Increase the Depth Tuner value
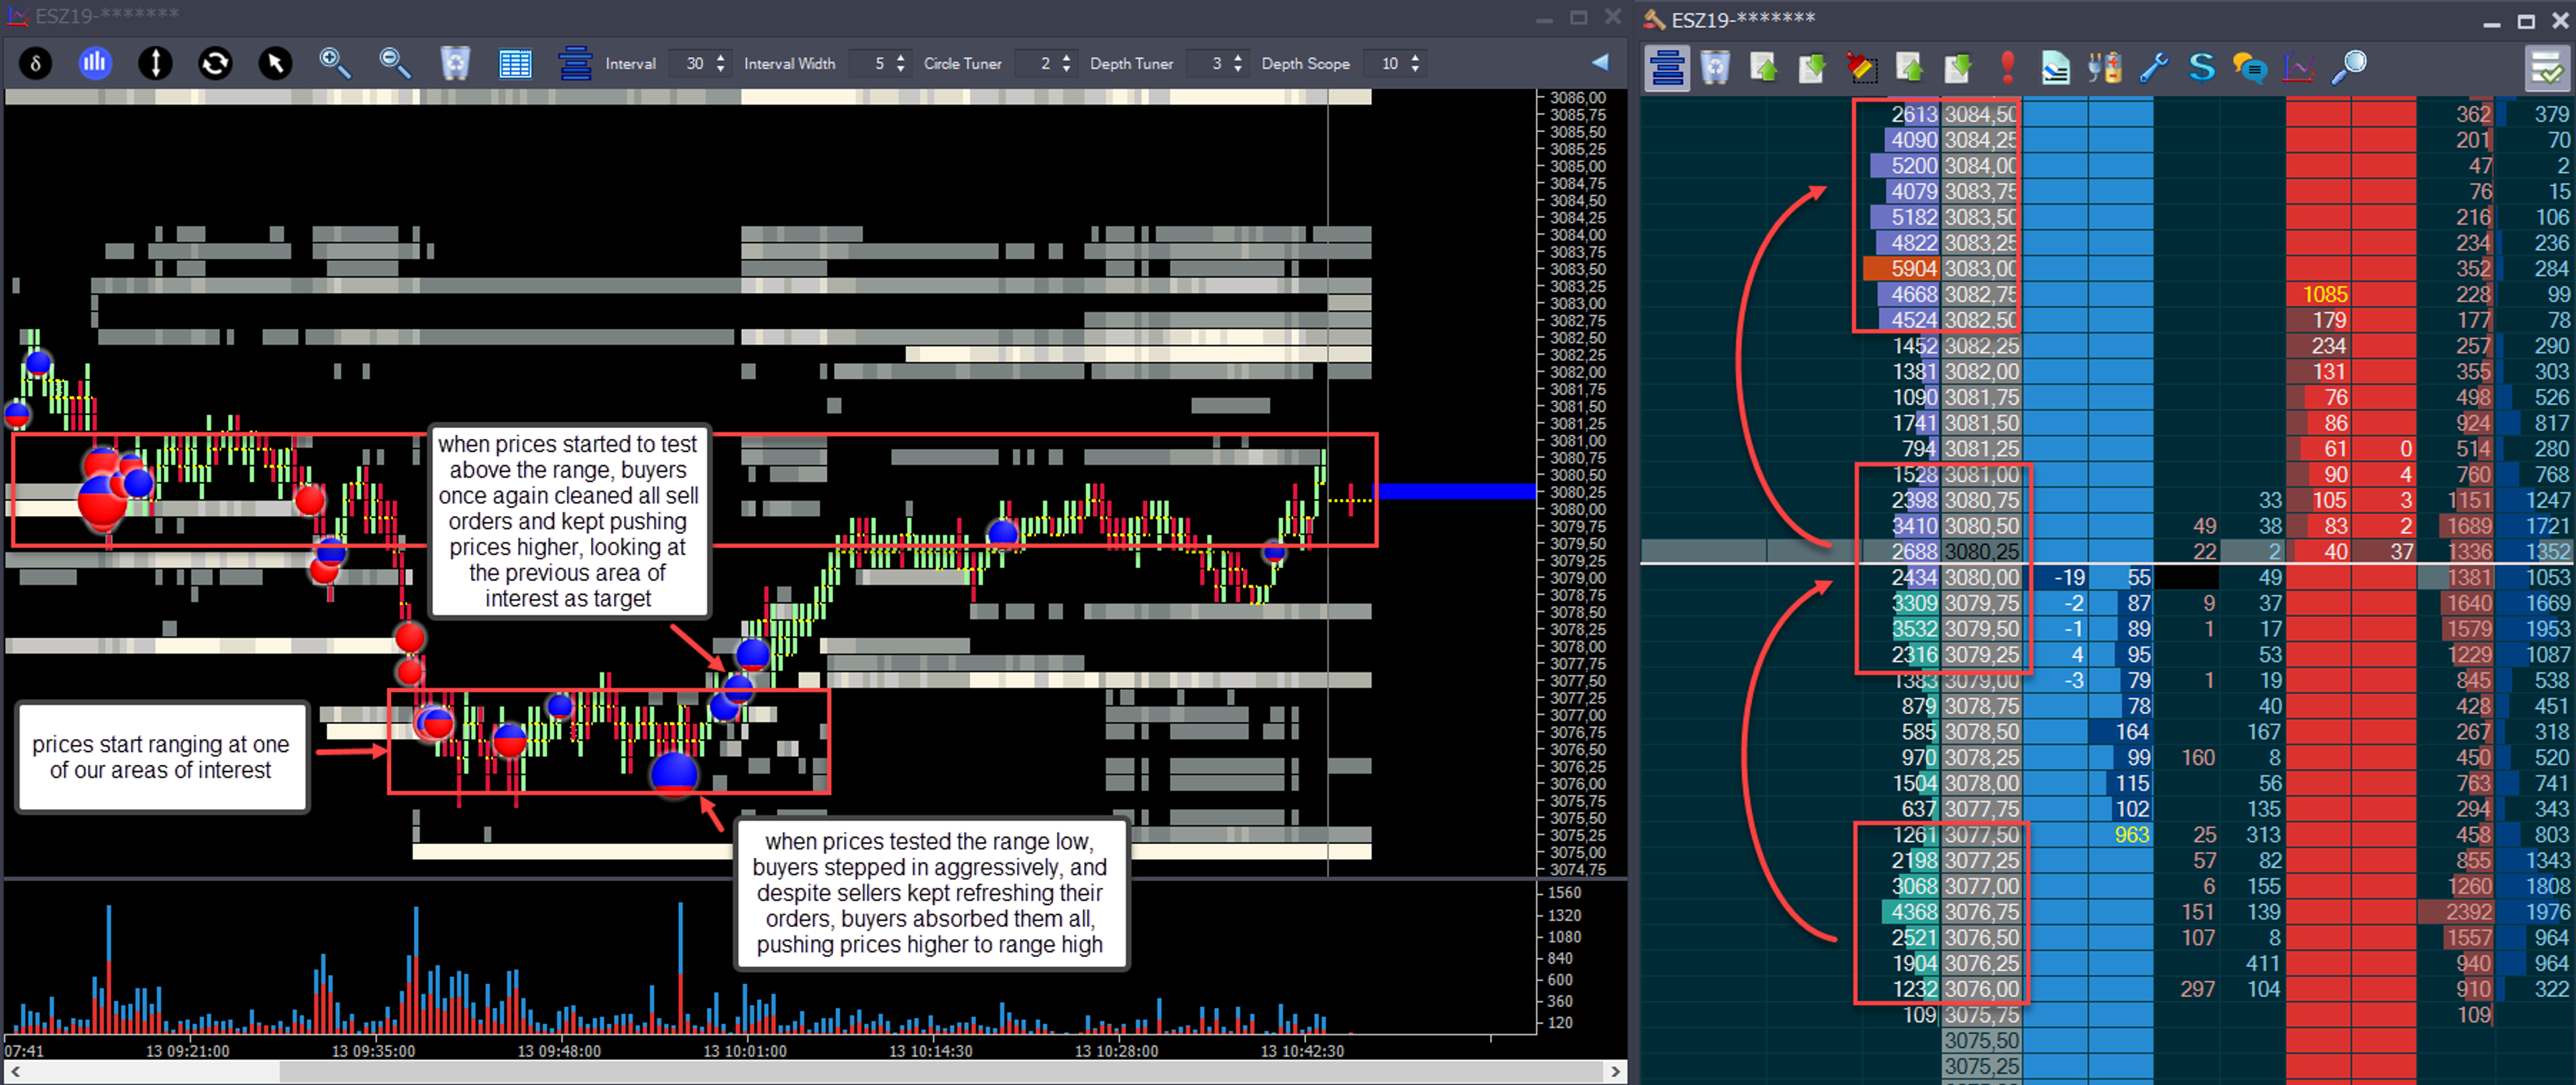Image resolution: width=2576 pixels, height=1085 pixels. [x=1238, y=57]
